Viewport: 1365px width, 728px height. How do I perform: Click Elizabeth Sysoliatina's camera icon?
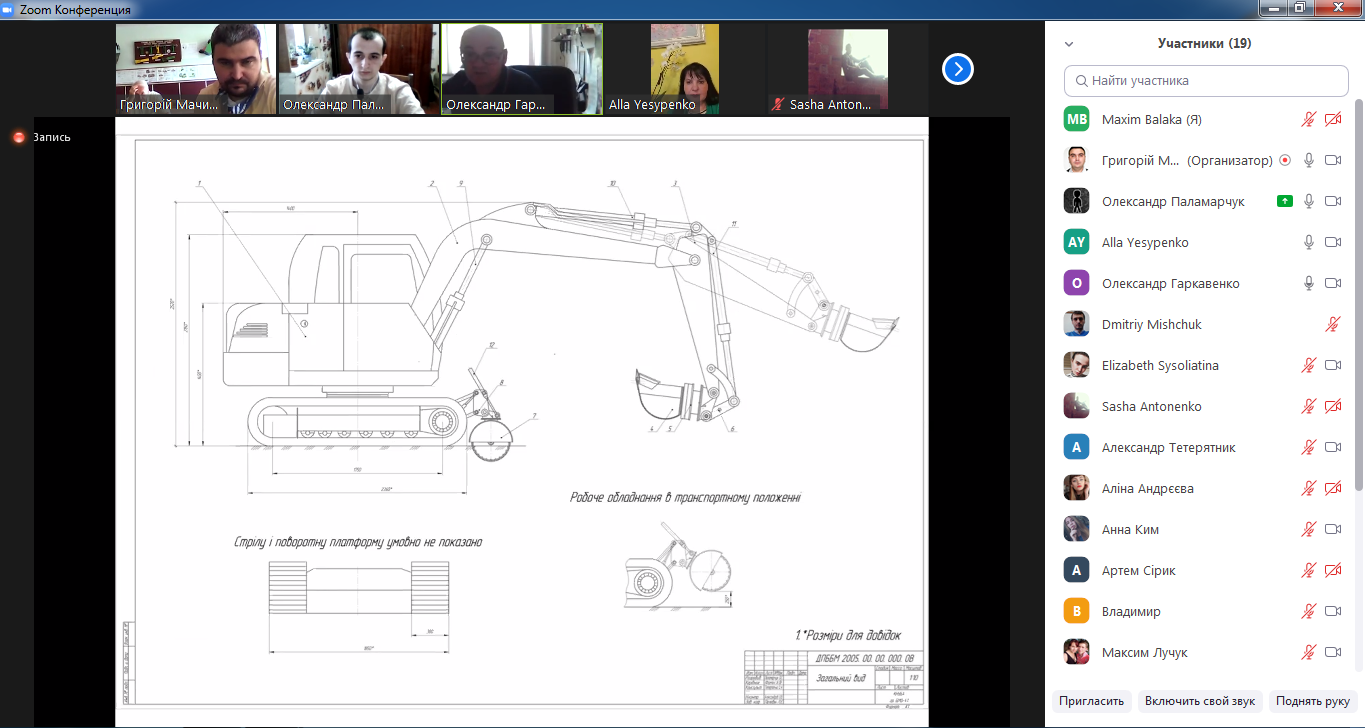pos(1333,365)
